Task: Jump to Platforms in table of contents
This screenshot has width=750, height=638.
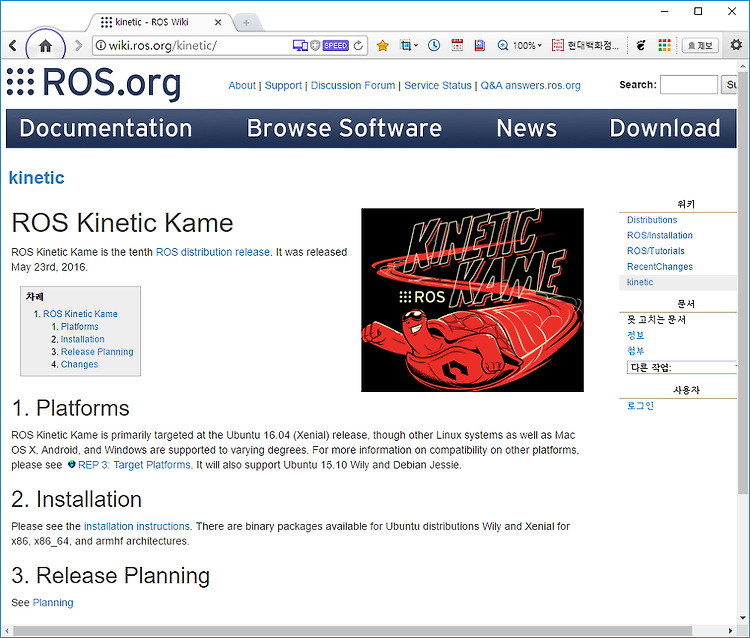Action: click(79, 326)
